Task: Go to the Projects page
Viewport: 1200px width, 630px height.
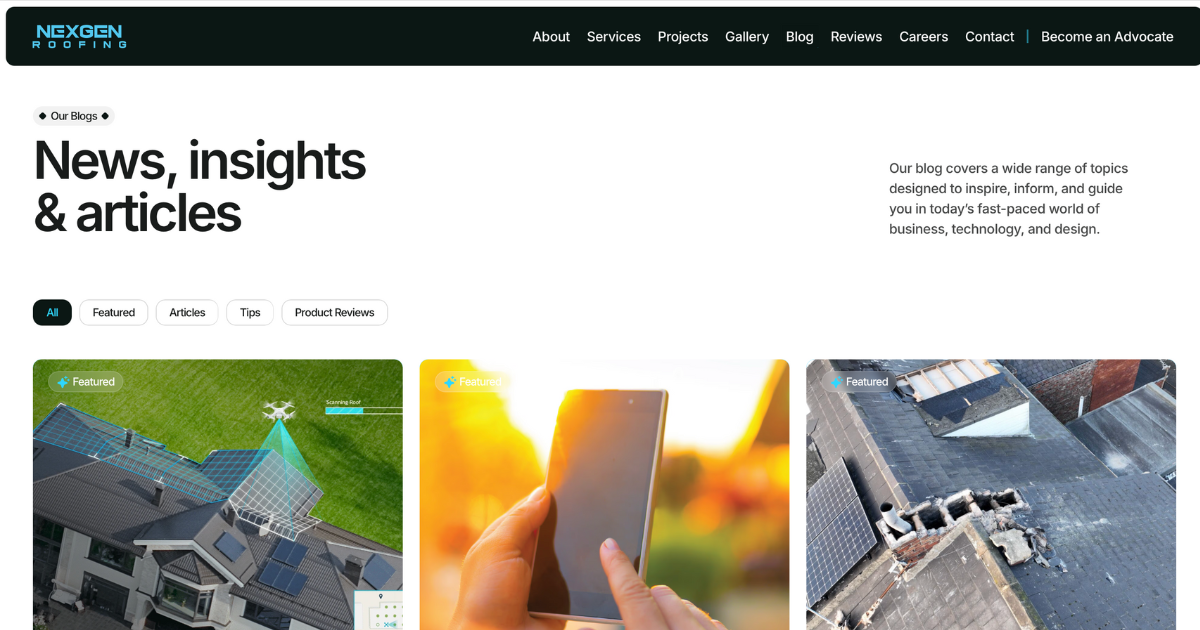Action: [x=683, y=37]
